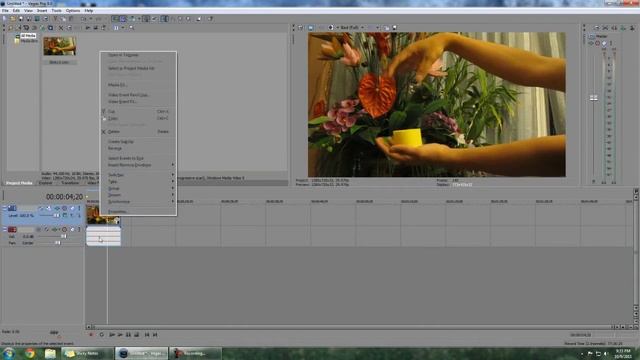
Task: Expand the Switches submenu
Action: tap(138, 175)
